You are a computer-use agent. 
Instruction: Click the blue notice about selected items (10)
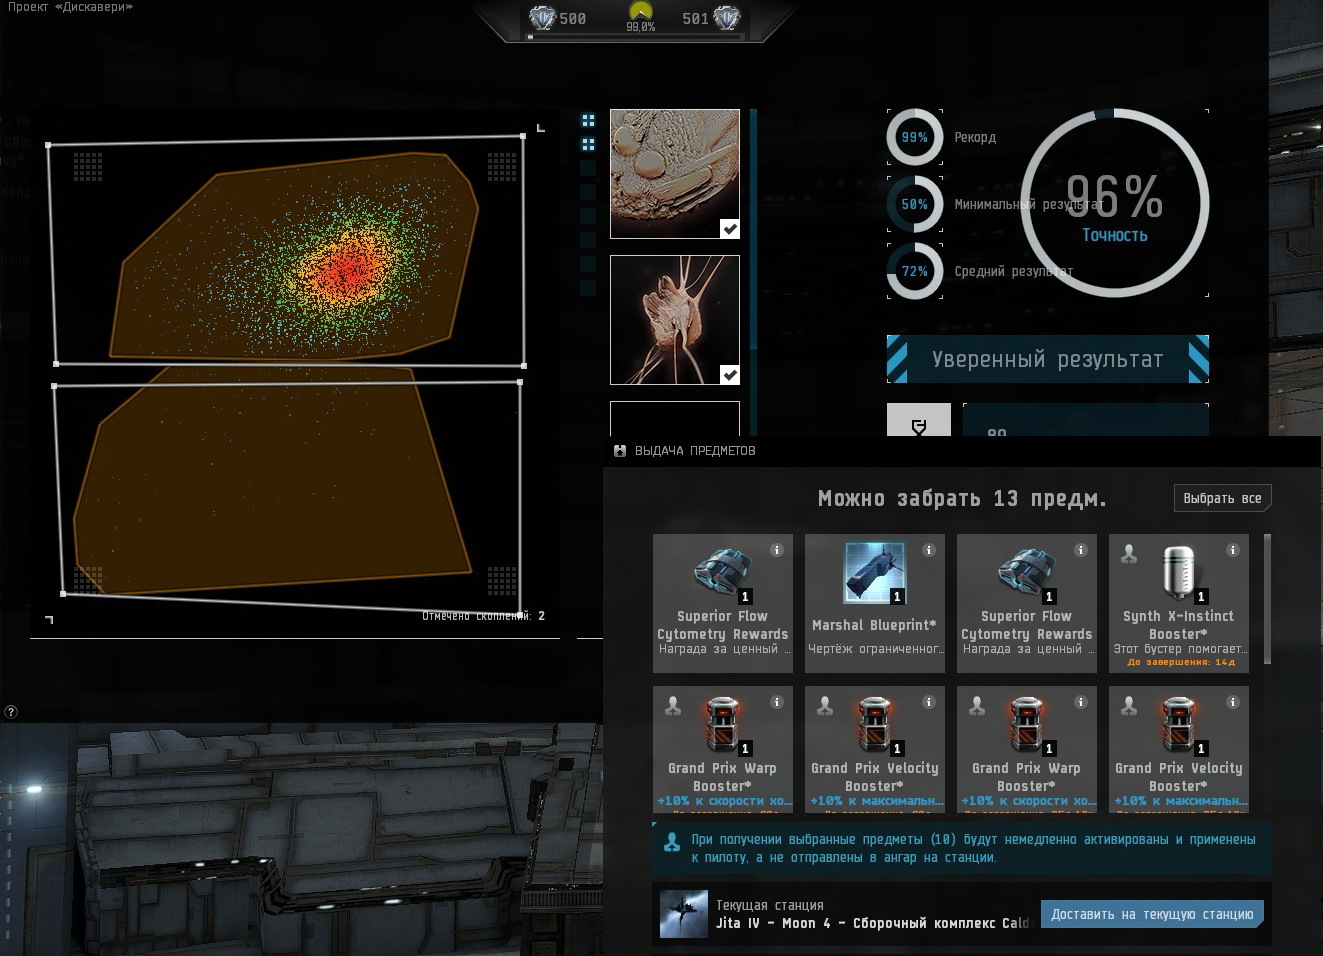click(x=961, y=848)
